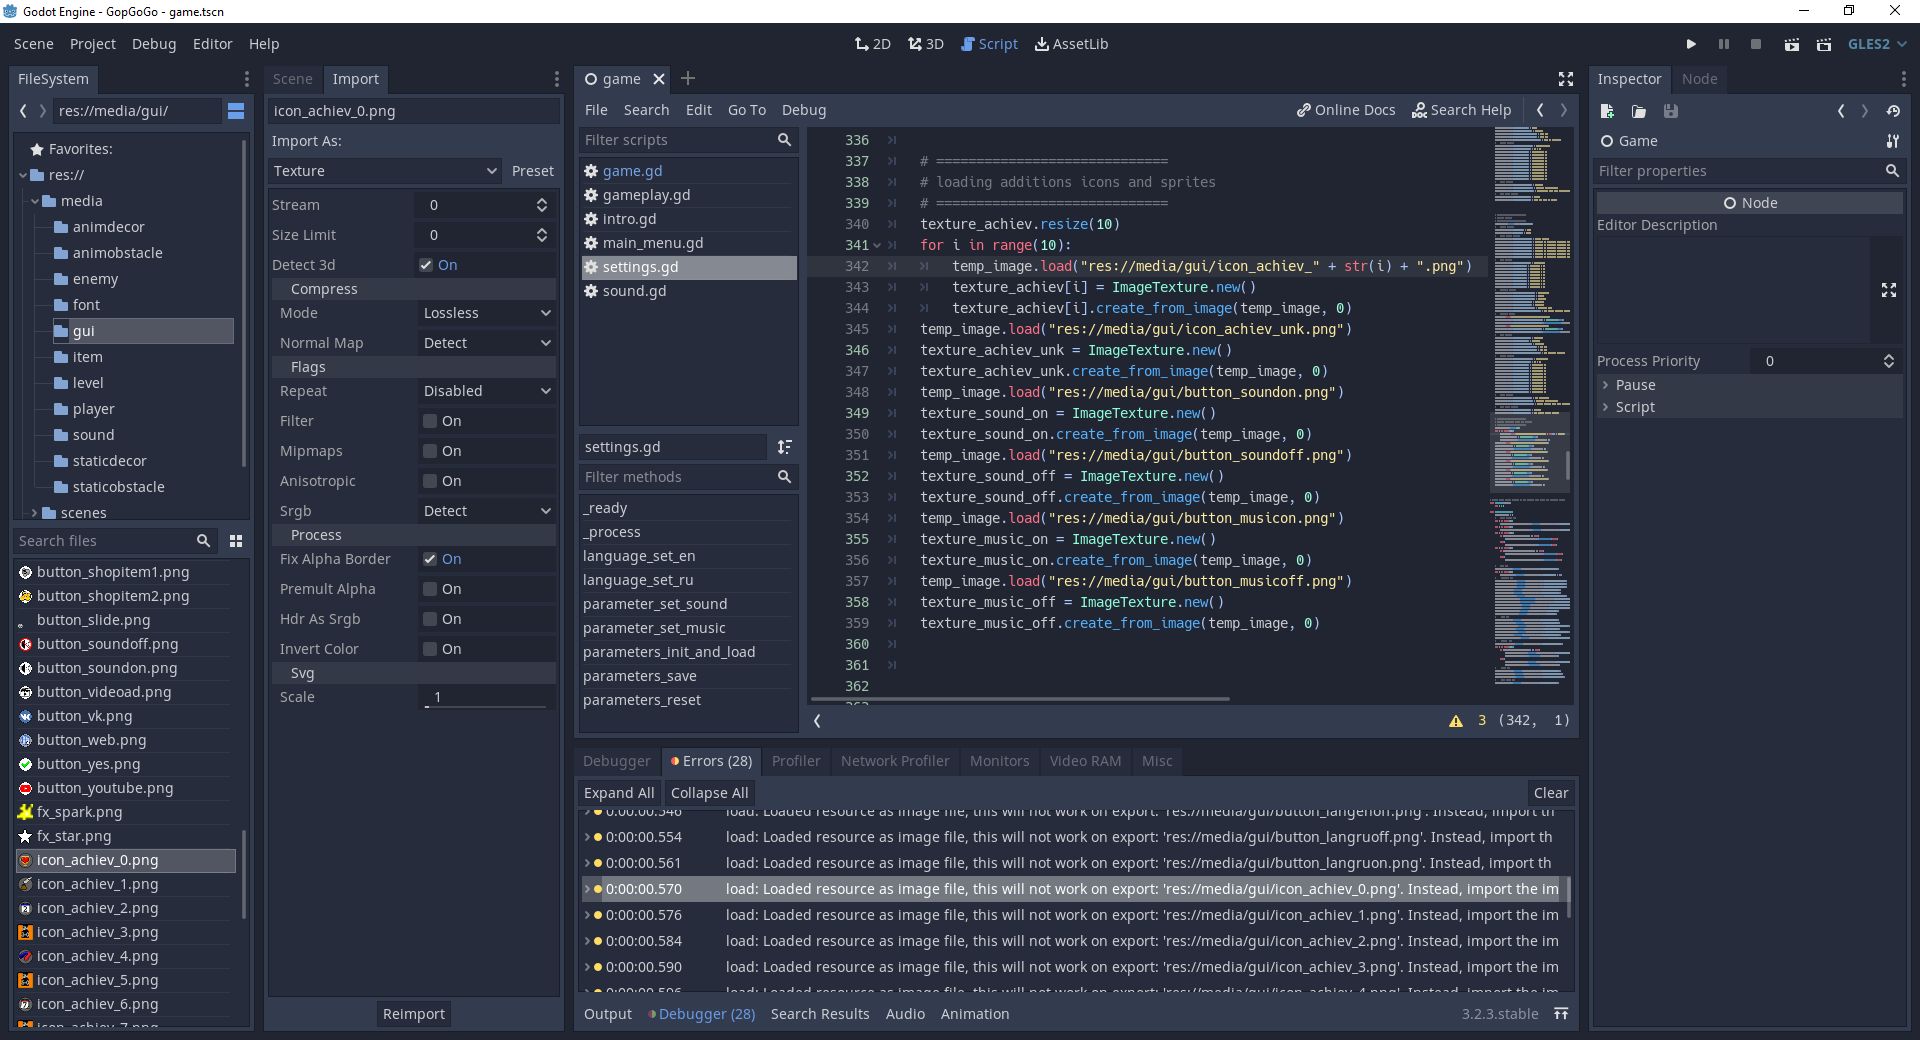Toggle file list thumbnail view icon
Viewport: 1920px width, 1040px height.
(x=236, y=541)
